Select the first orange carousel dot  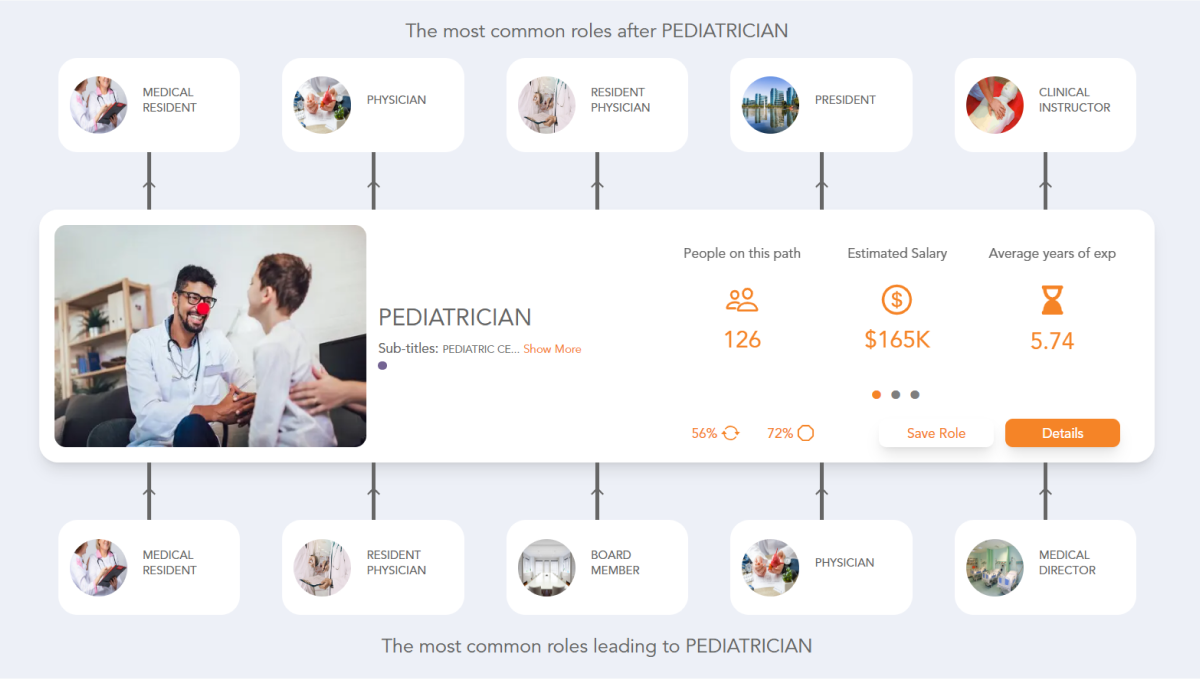tap(876, 394)
